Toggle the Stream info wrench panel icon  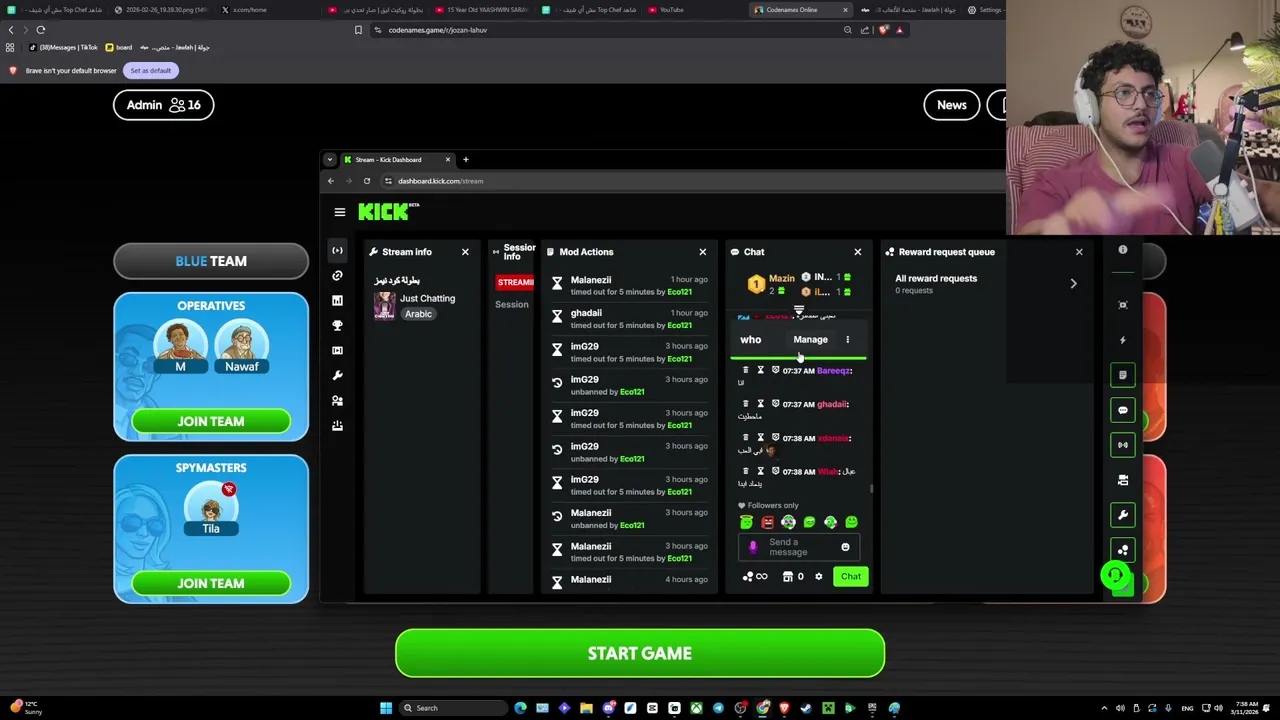[1122, 515]
